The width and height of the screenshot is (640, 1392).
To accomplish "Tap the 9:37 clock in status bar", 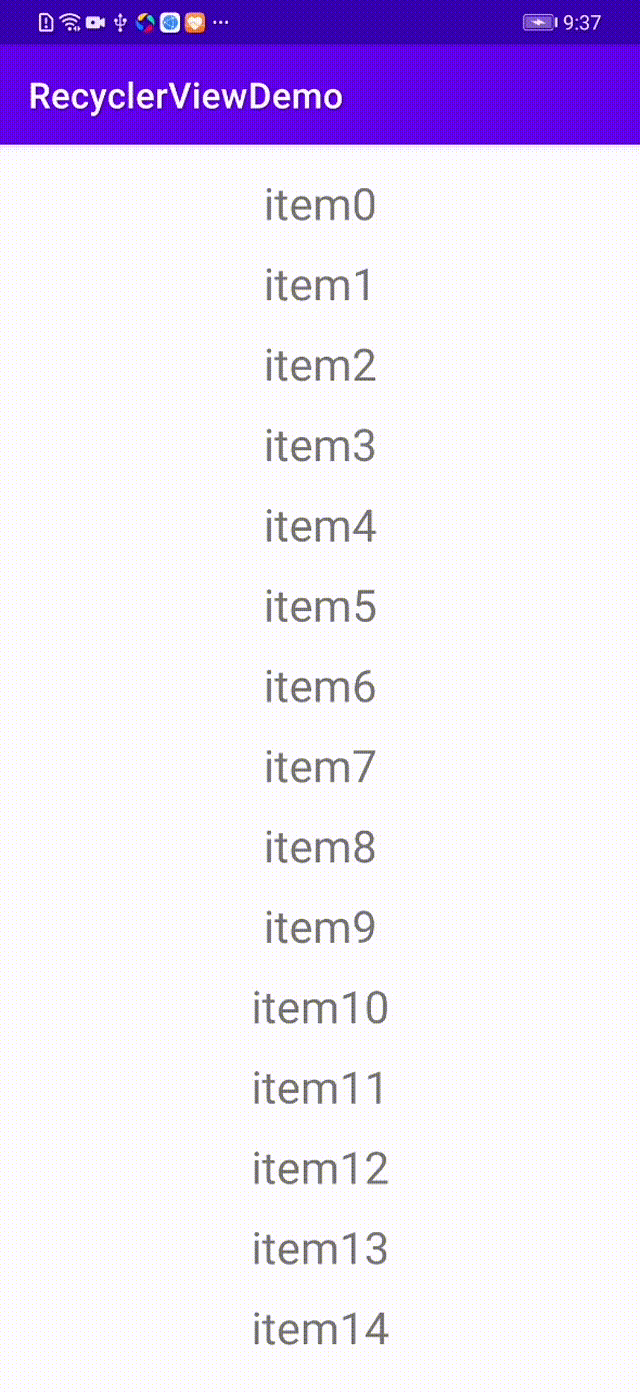I will [582, 22].
